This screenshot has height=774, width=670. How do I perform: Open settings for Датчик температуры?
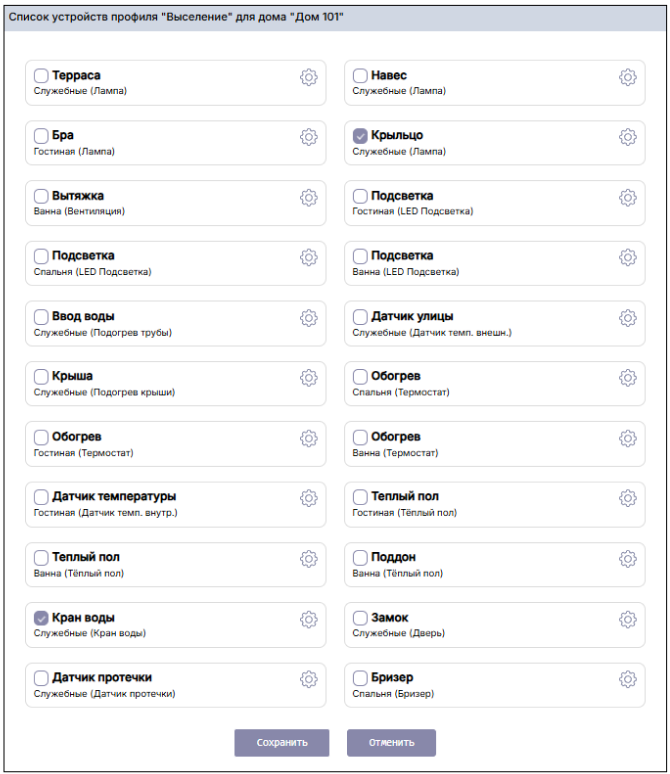[x=309, y=498]
